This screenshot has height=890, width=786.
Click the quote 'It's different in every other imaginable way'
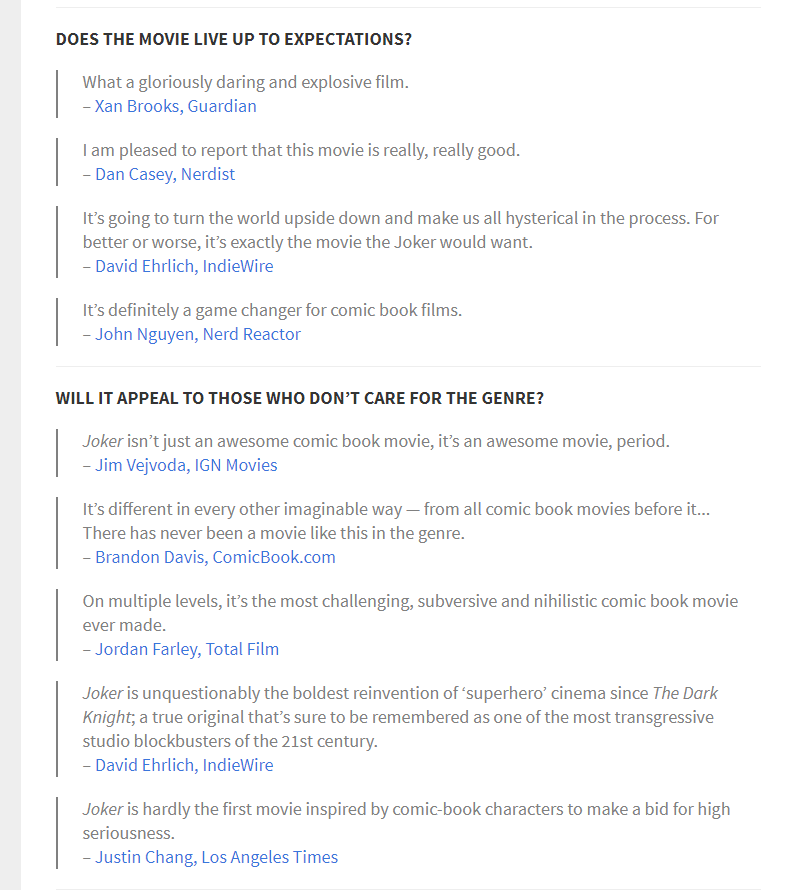[396, 521]
